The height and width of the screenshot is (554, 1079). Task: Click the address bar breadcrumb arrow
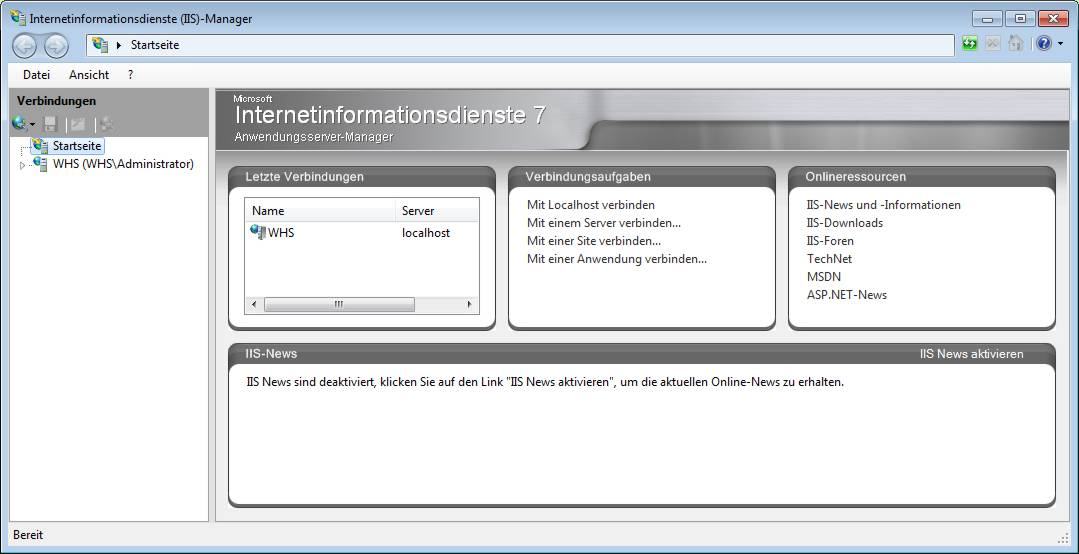point(118,45)
